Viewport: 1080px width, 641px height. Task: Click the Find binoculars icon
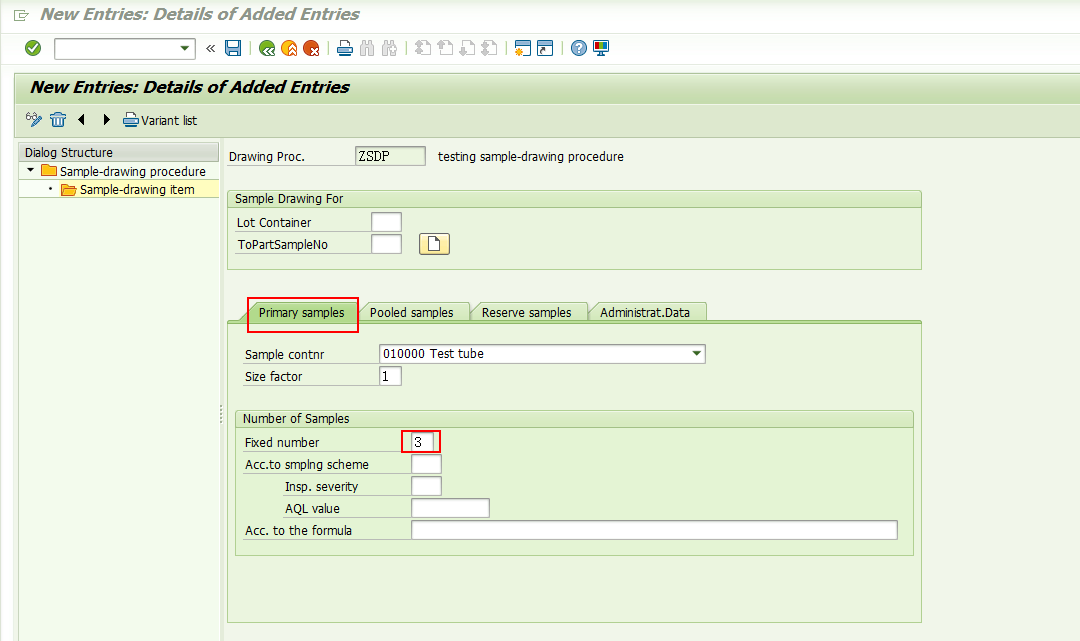click(x=367, y=48)
